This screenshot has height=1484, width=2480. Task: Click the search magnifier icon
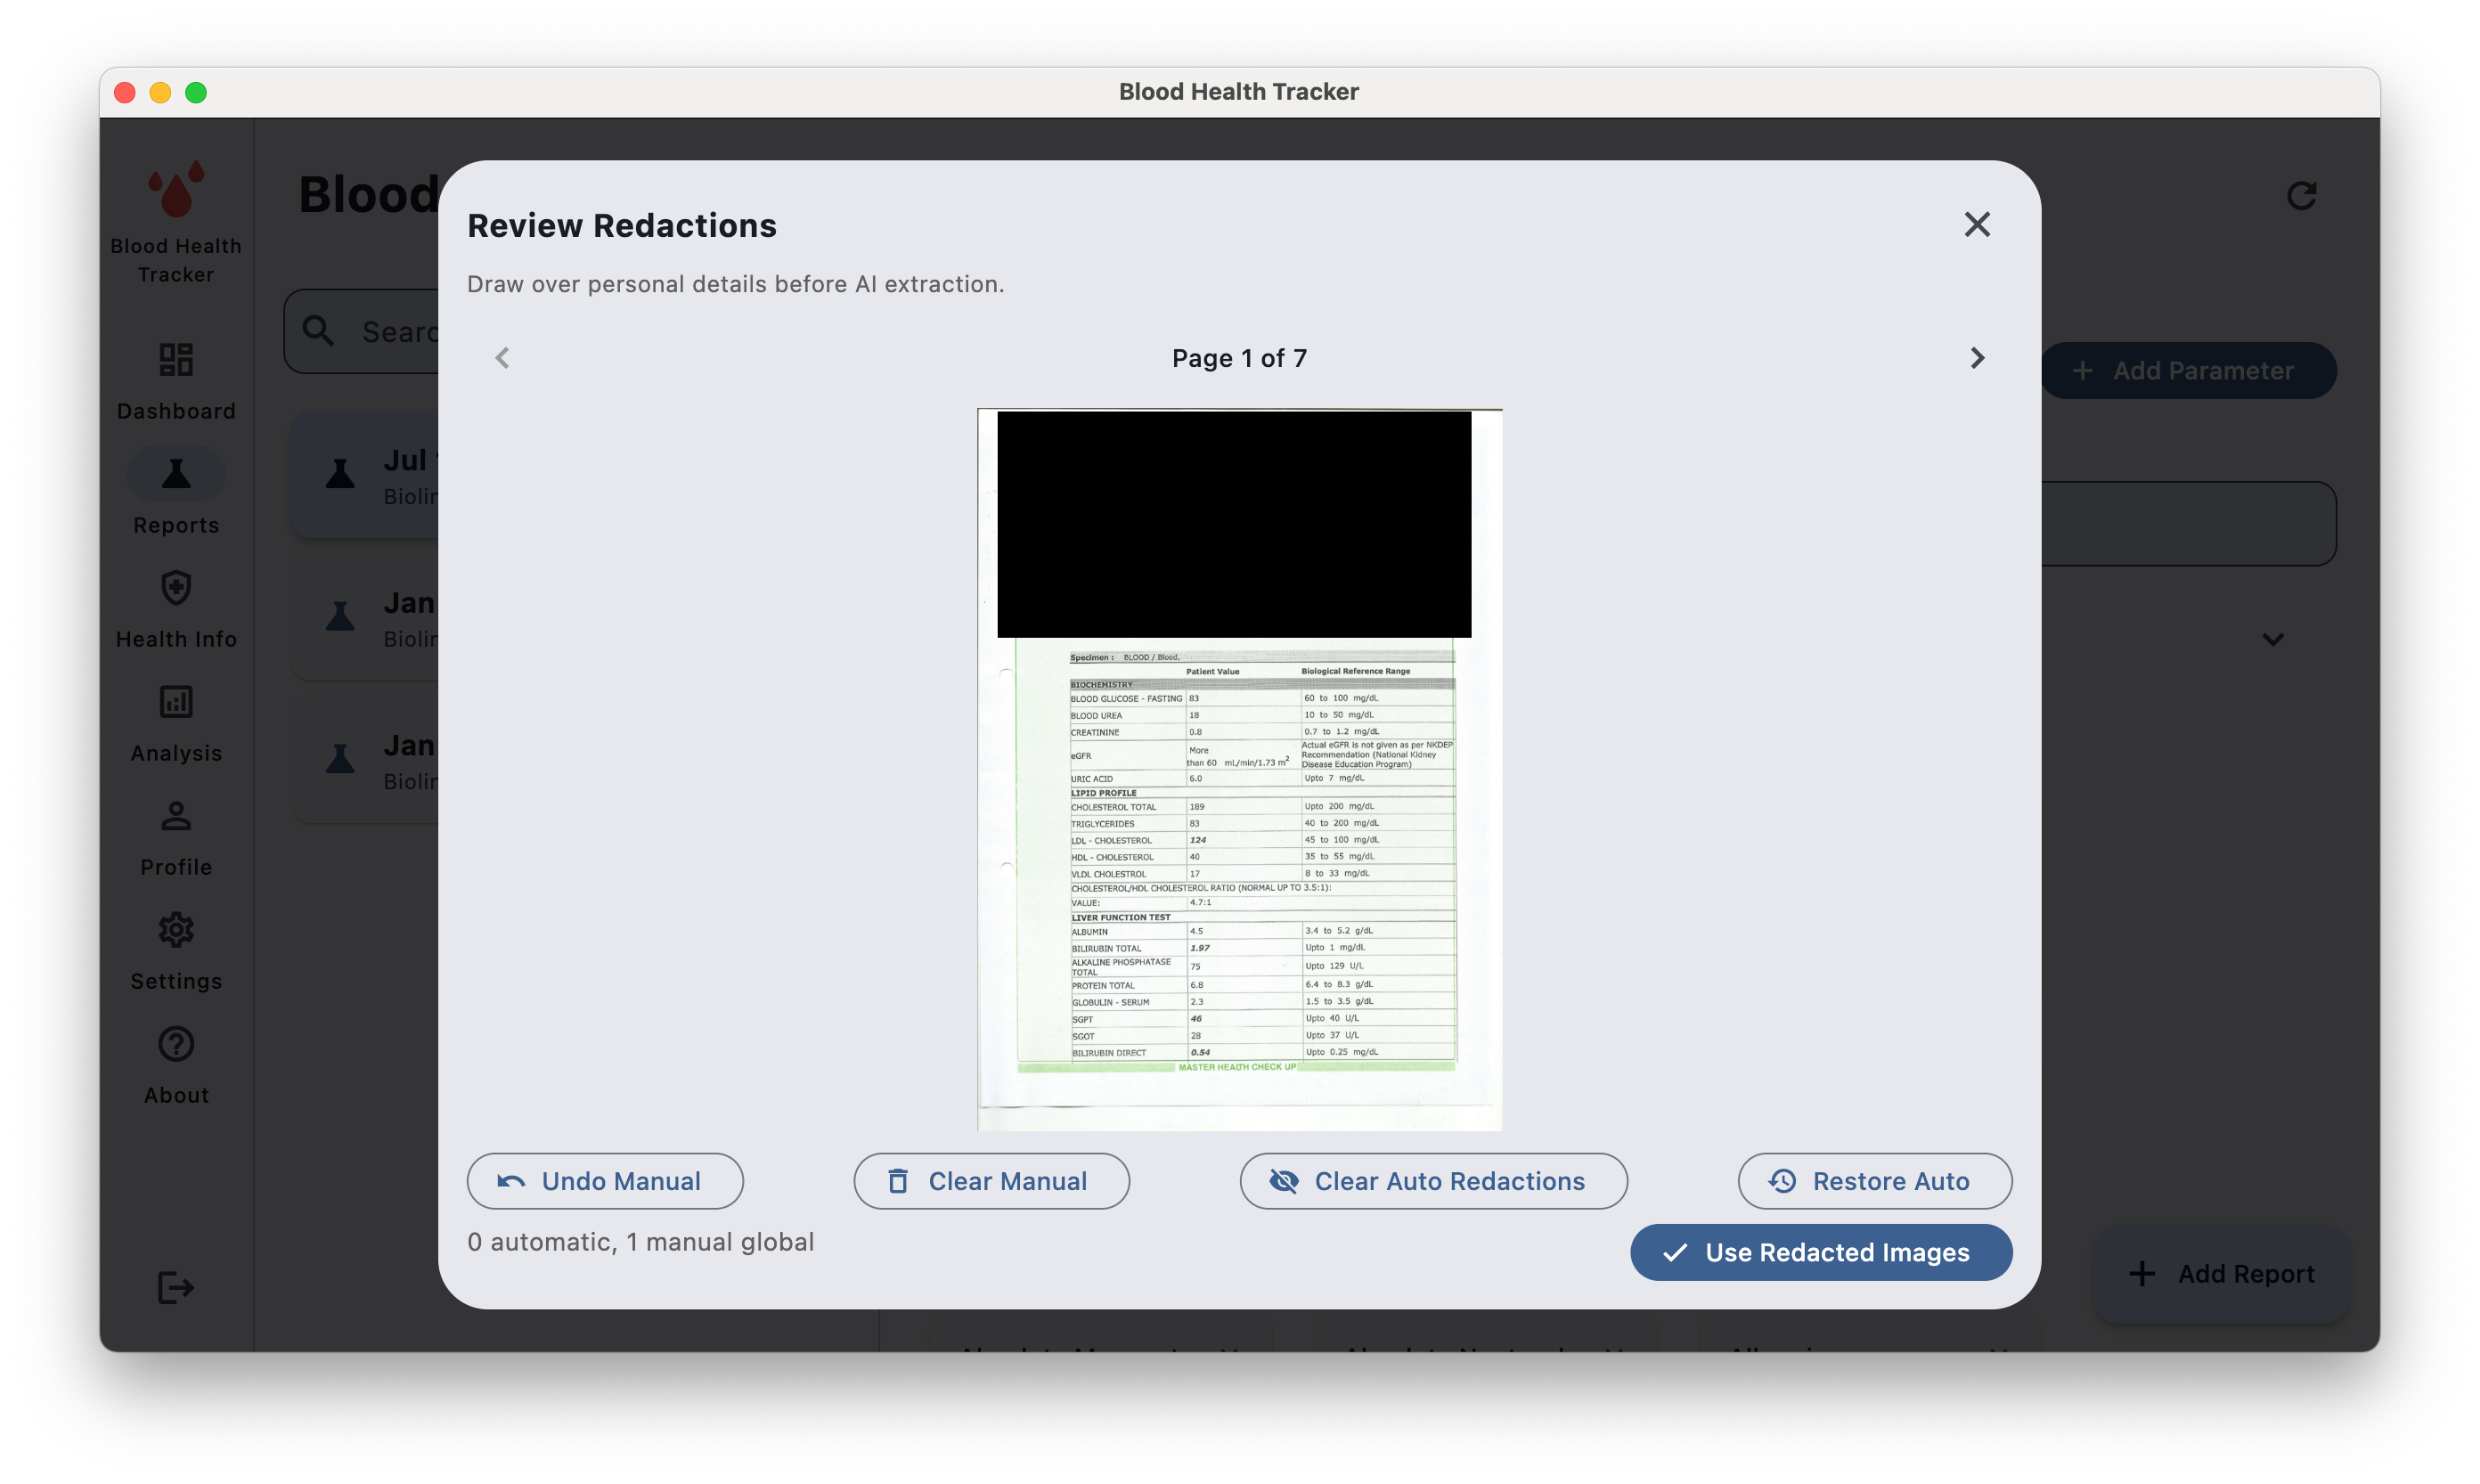click(x=318, y=331)
